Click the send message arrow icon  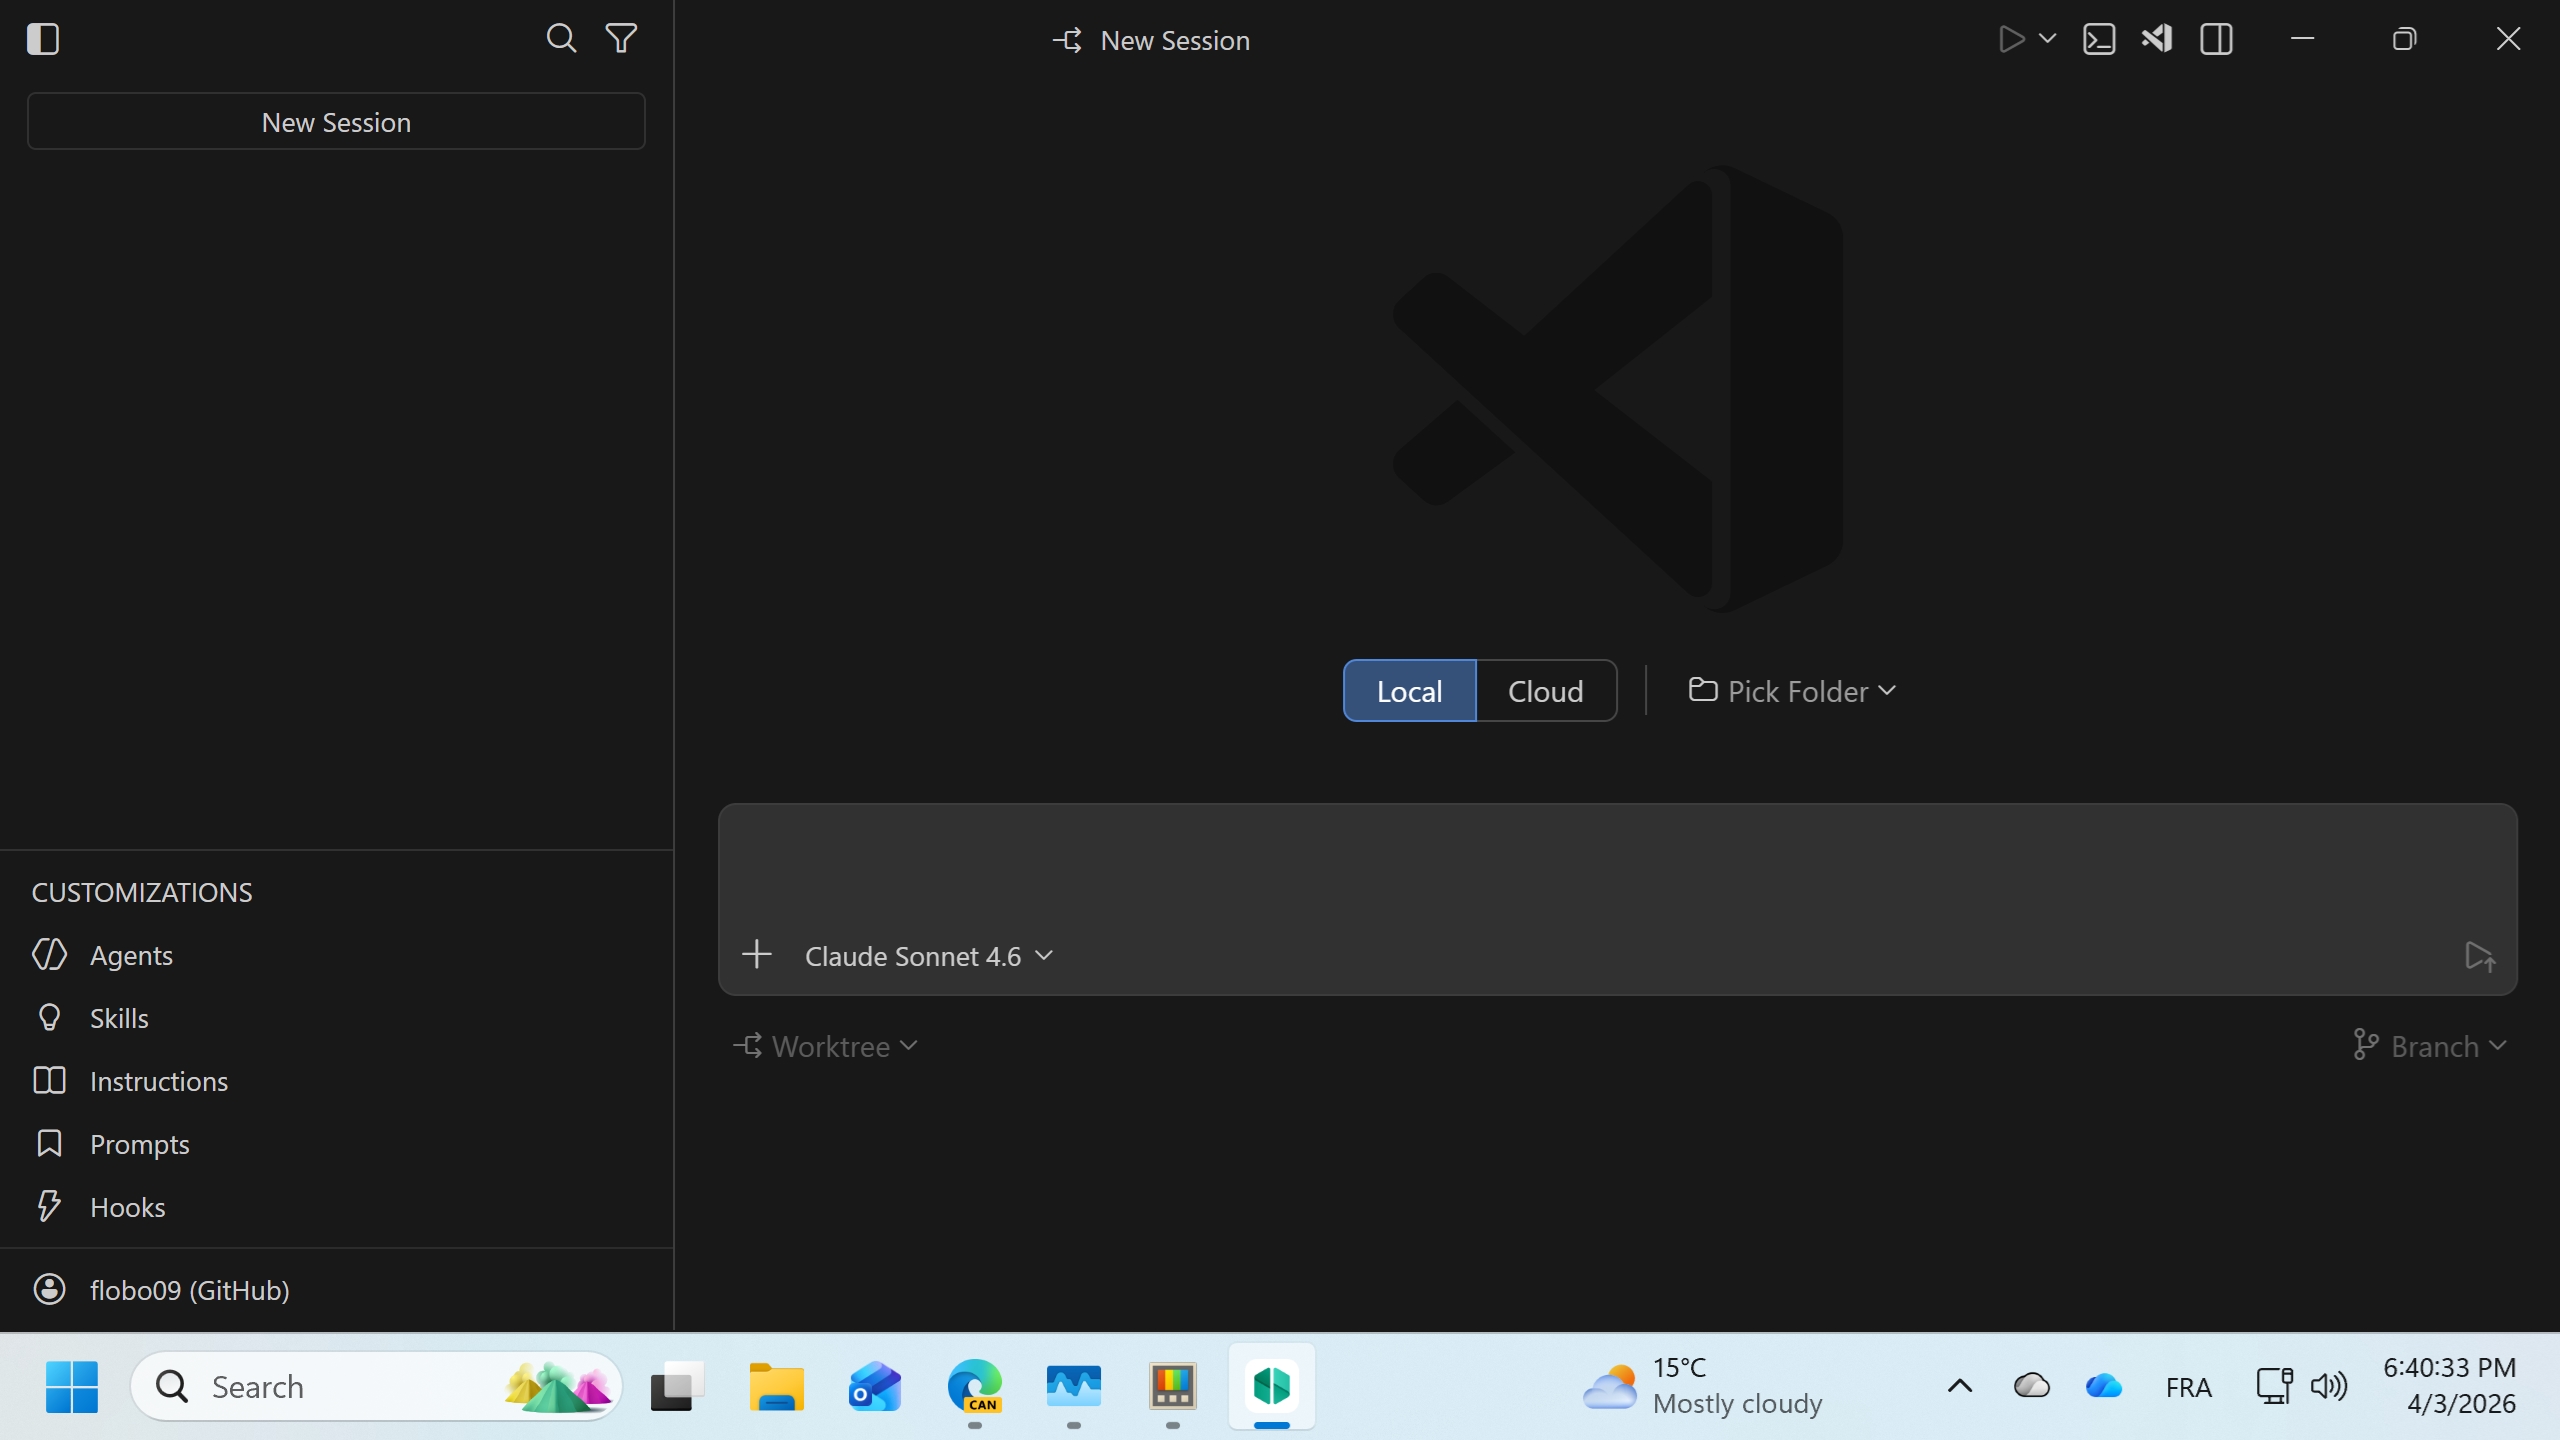pos(2479,956)
